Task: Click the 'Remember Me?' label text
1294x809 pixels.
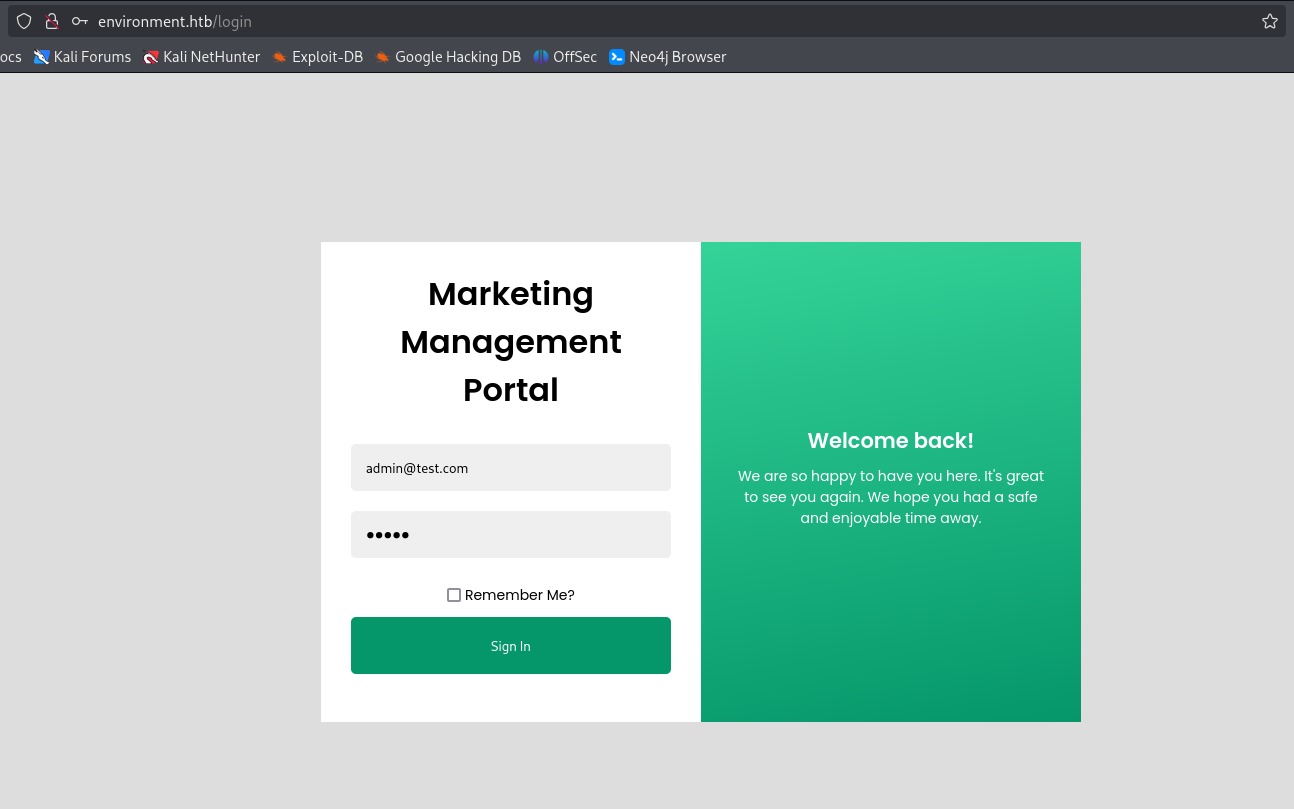Action: [519, 595]
